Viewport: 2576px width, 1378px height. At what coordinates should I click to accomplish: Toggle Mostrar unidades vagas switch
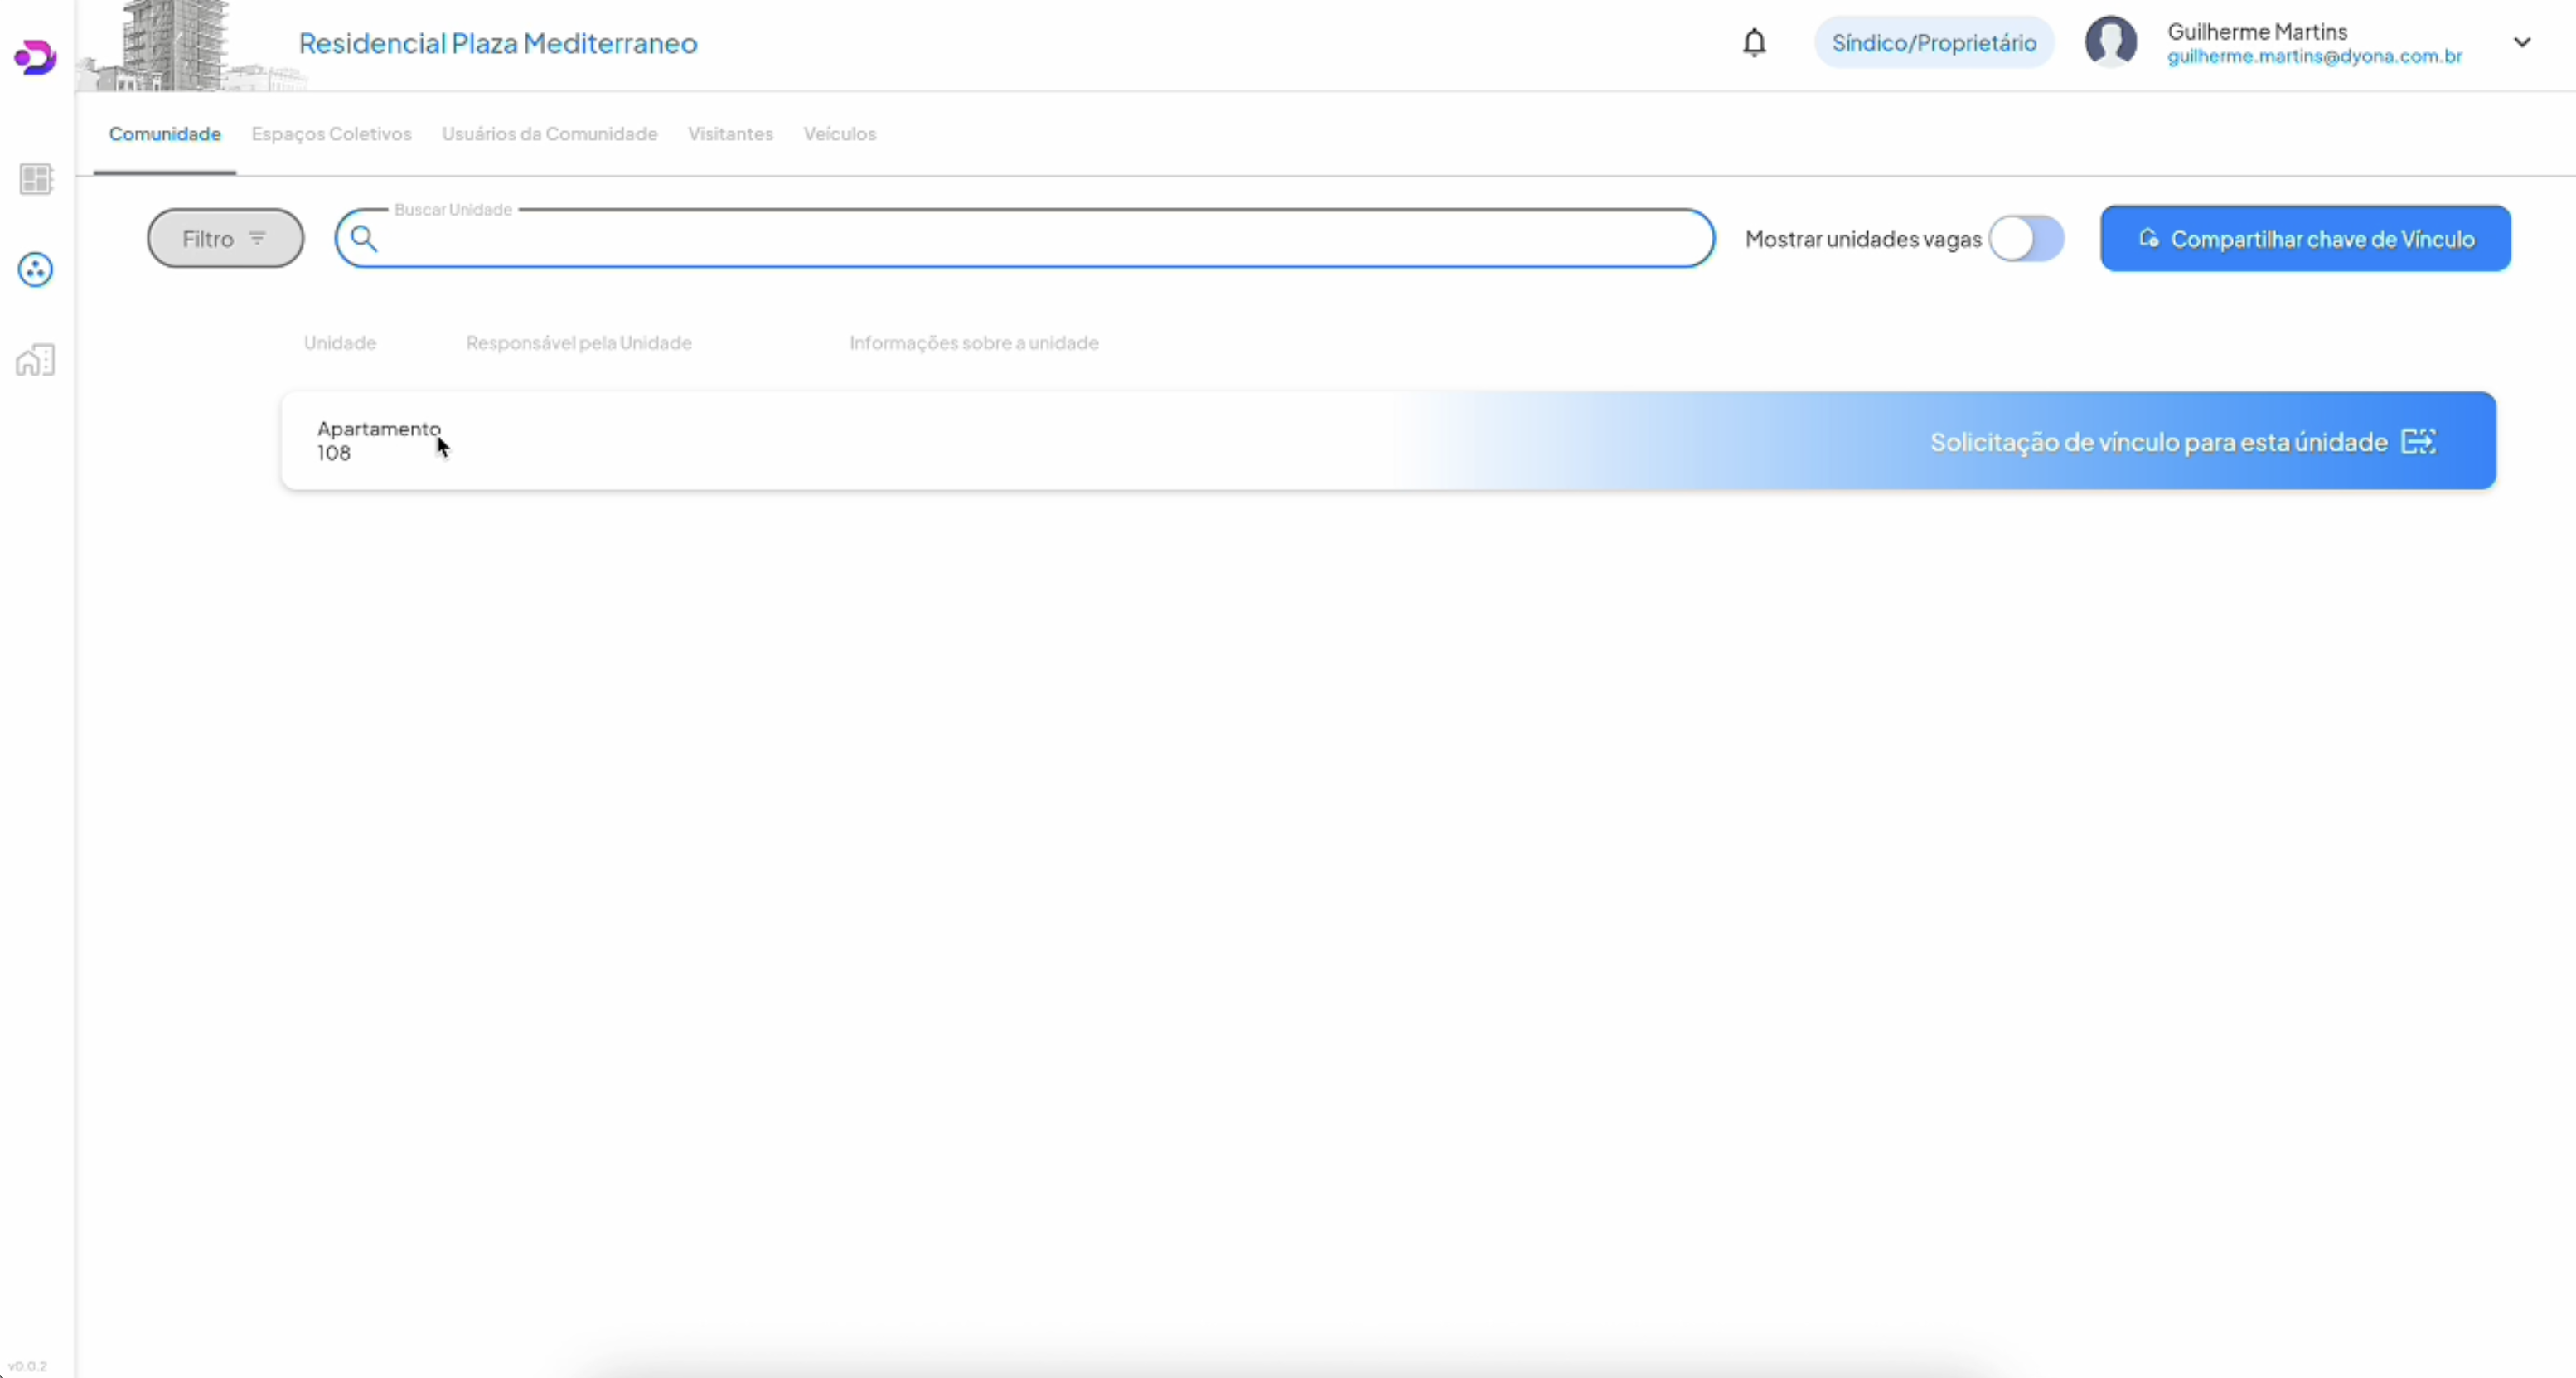point(2026,239)
